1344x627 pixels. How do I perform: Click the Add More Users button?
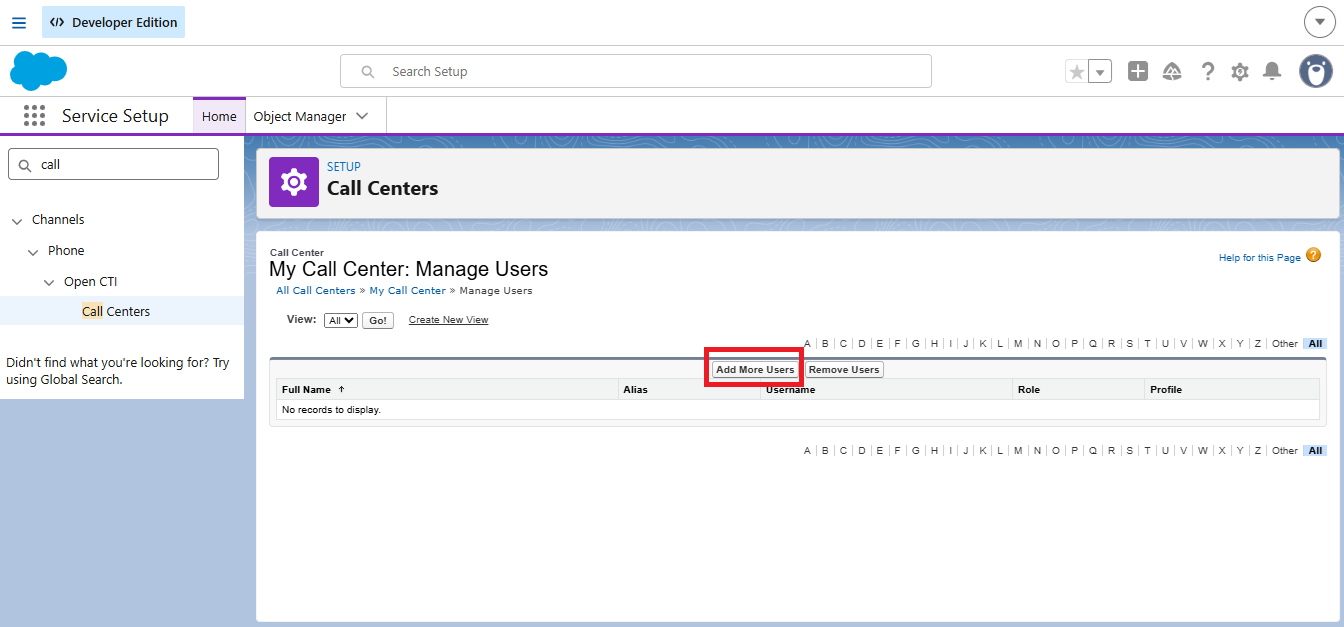point(755,370)
